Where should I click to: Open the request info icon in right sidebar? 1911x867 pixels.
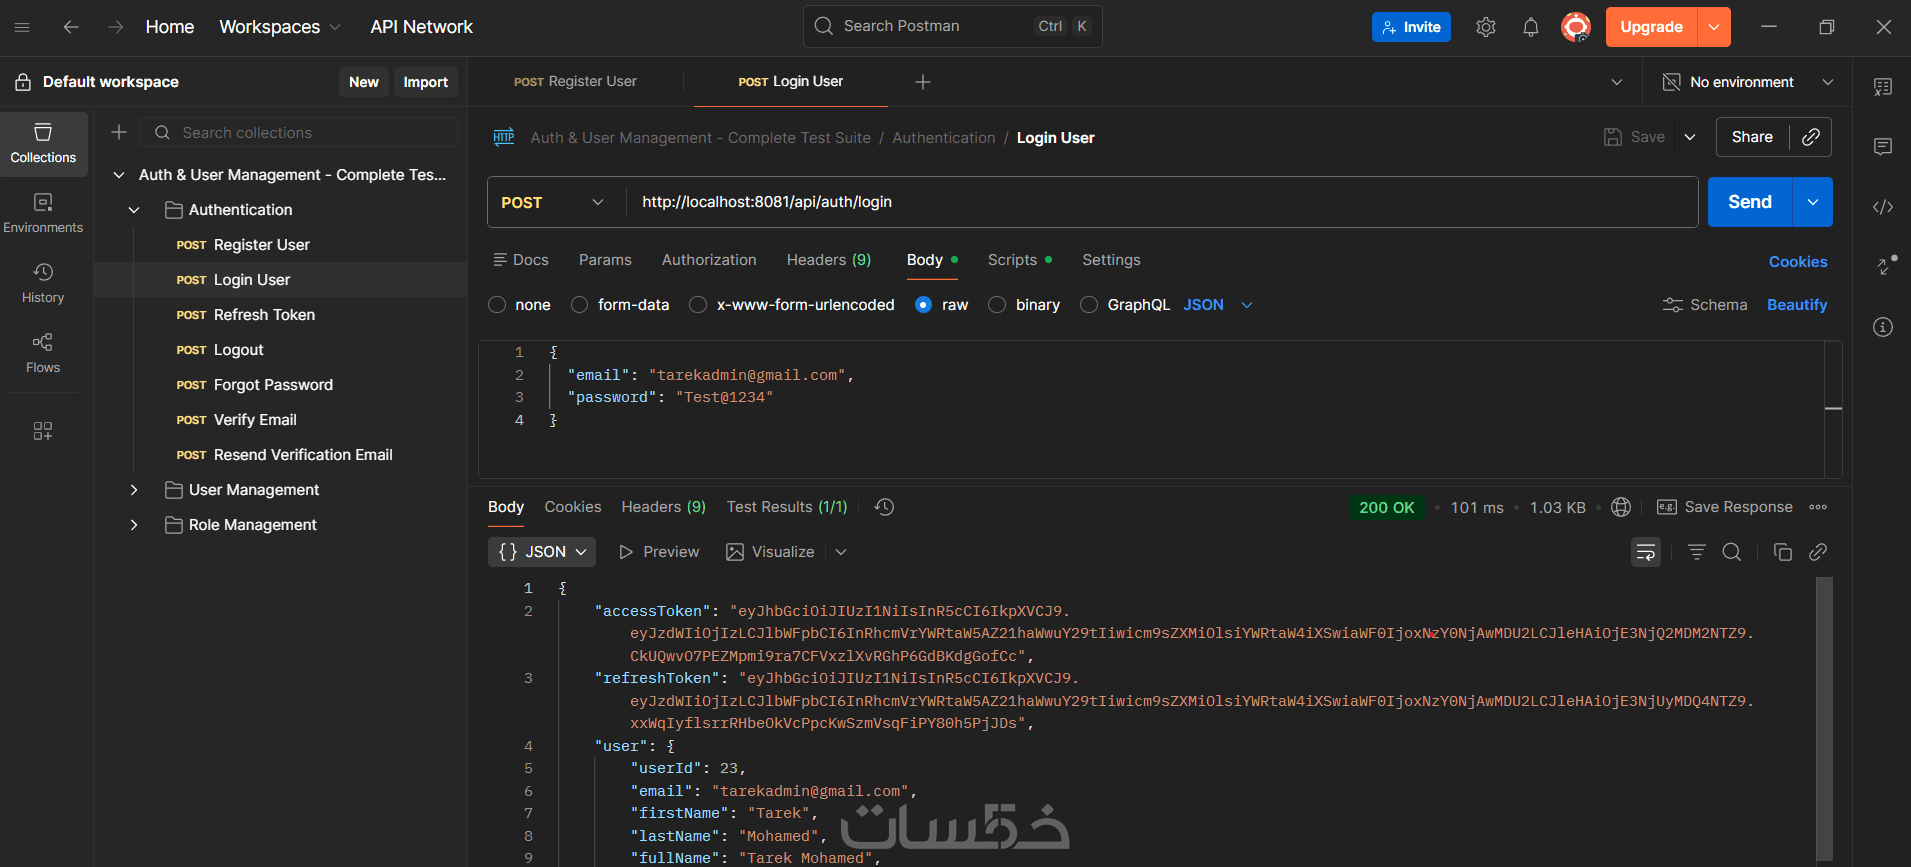[x=1883, y=327]
